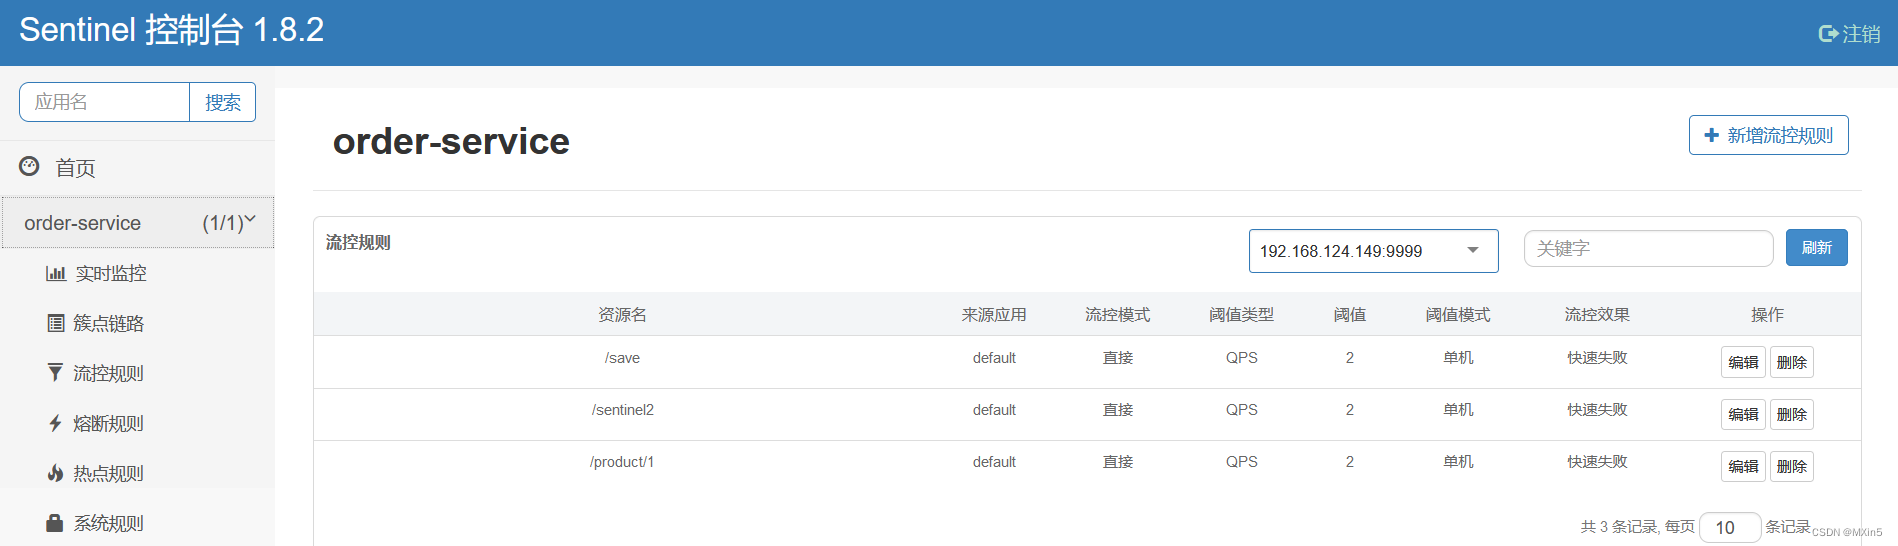
Task: Click the flame icon for 热点规则
Action: [55, 473]
